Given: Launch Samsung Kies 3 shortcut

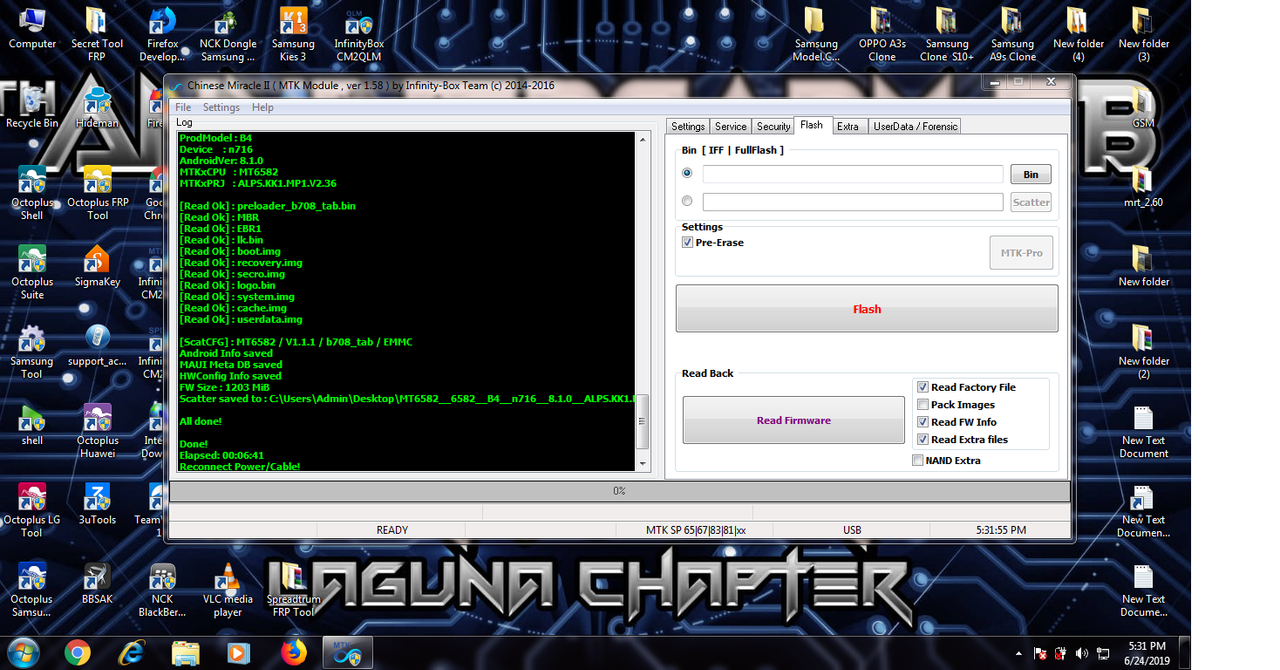Looking at the screenshot, I should pyautogui.click(x=293, y=35).
